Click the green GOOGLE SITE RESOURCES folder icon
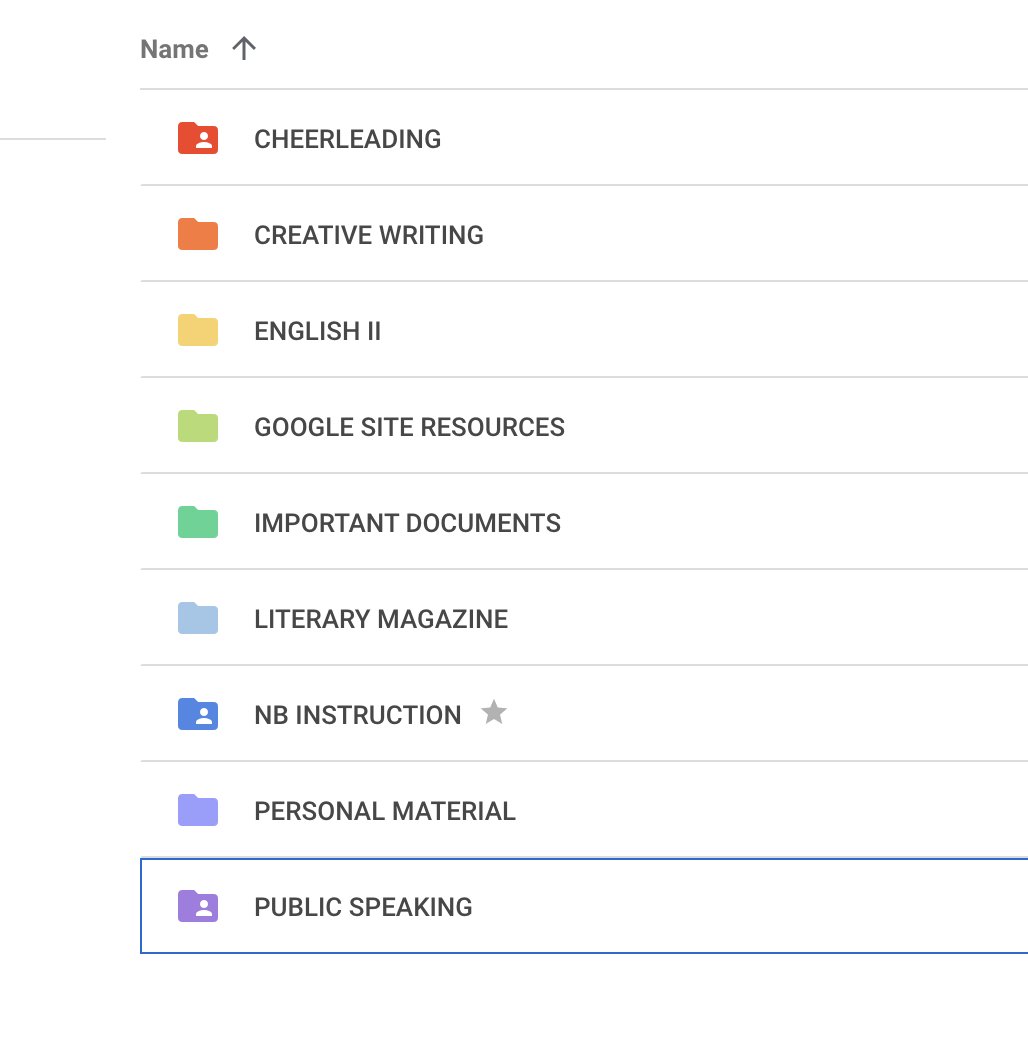Viewport: 1028px width, 1052px height. coord(196,426)
